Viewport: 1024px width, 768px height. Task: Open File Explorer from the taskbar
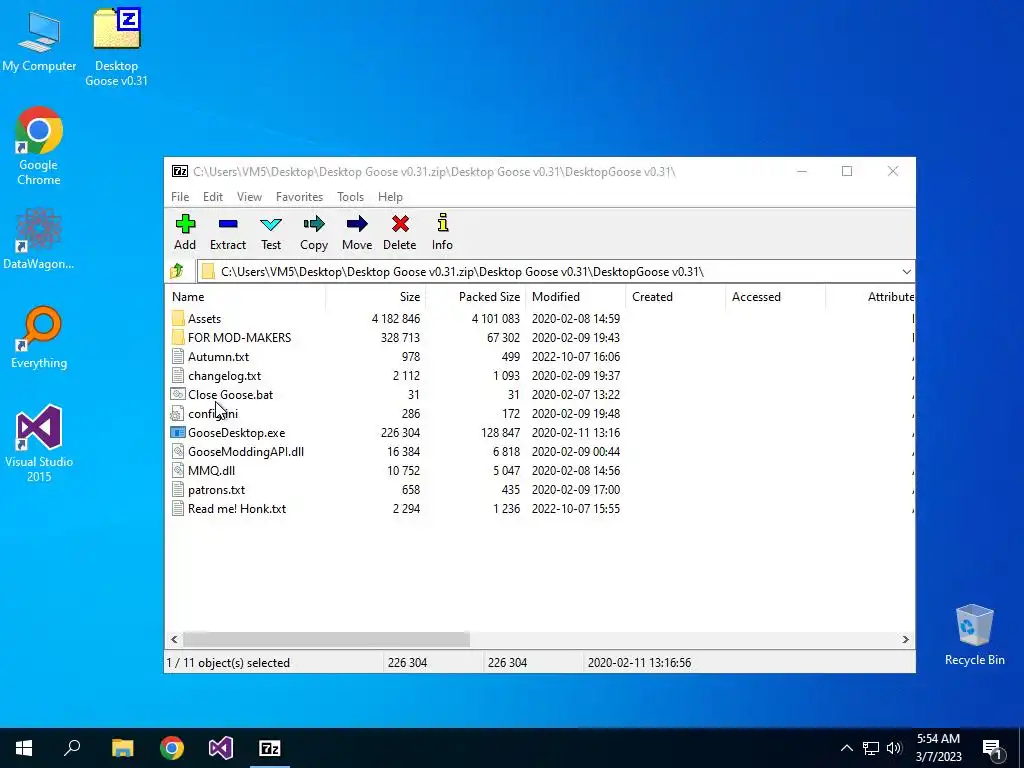tap(122, 748)
